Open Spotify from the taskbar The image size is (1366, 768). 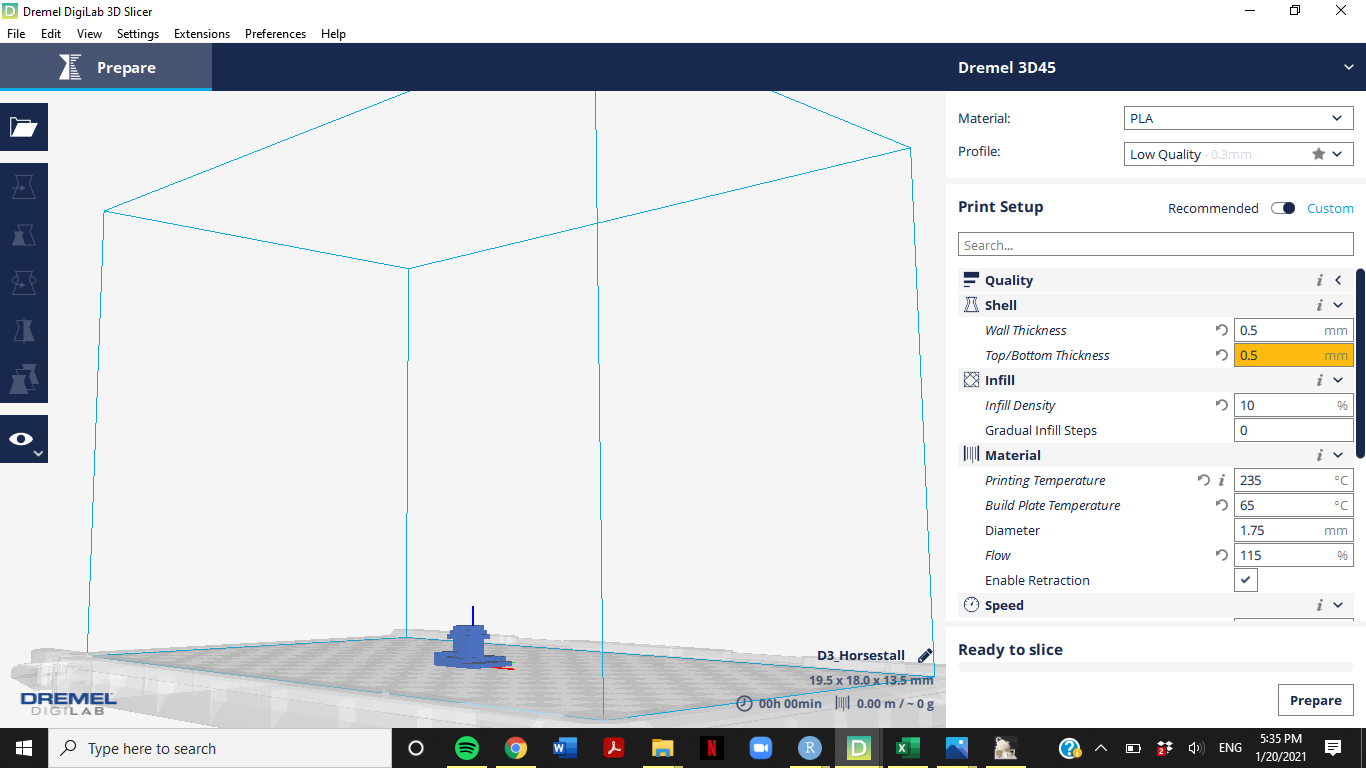click(466, 748)
